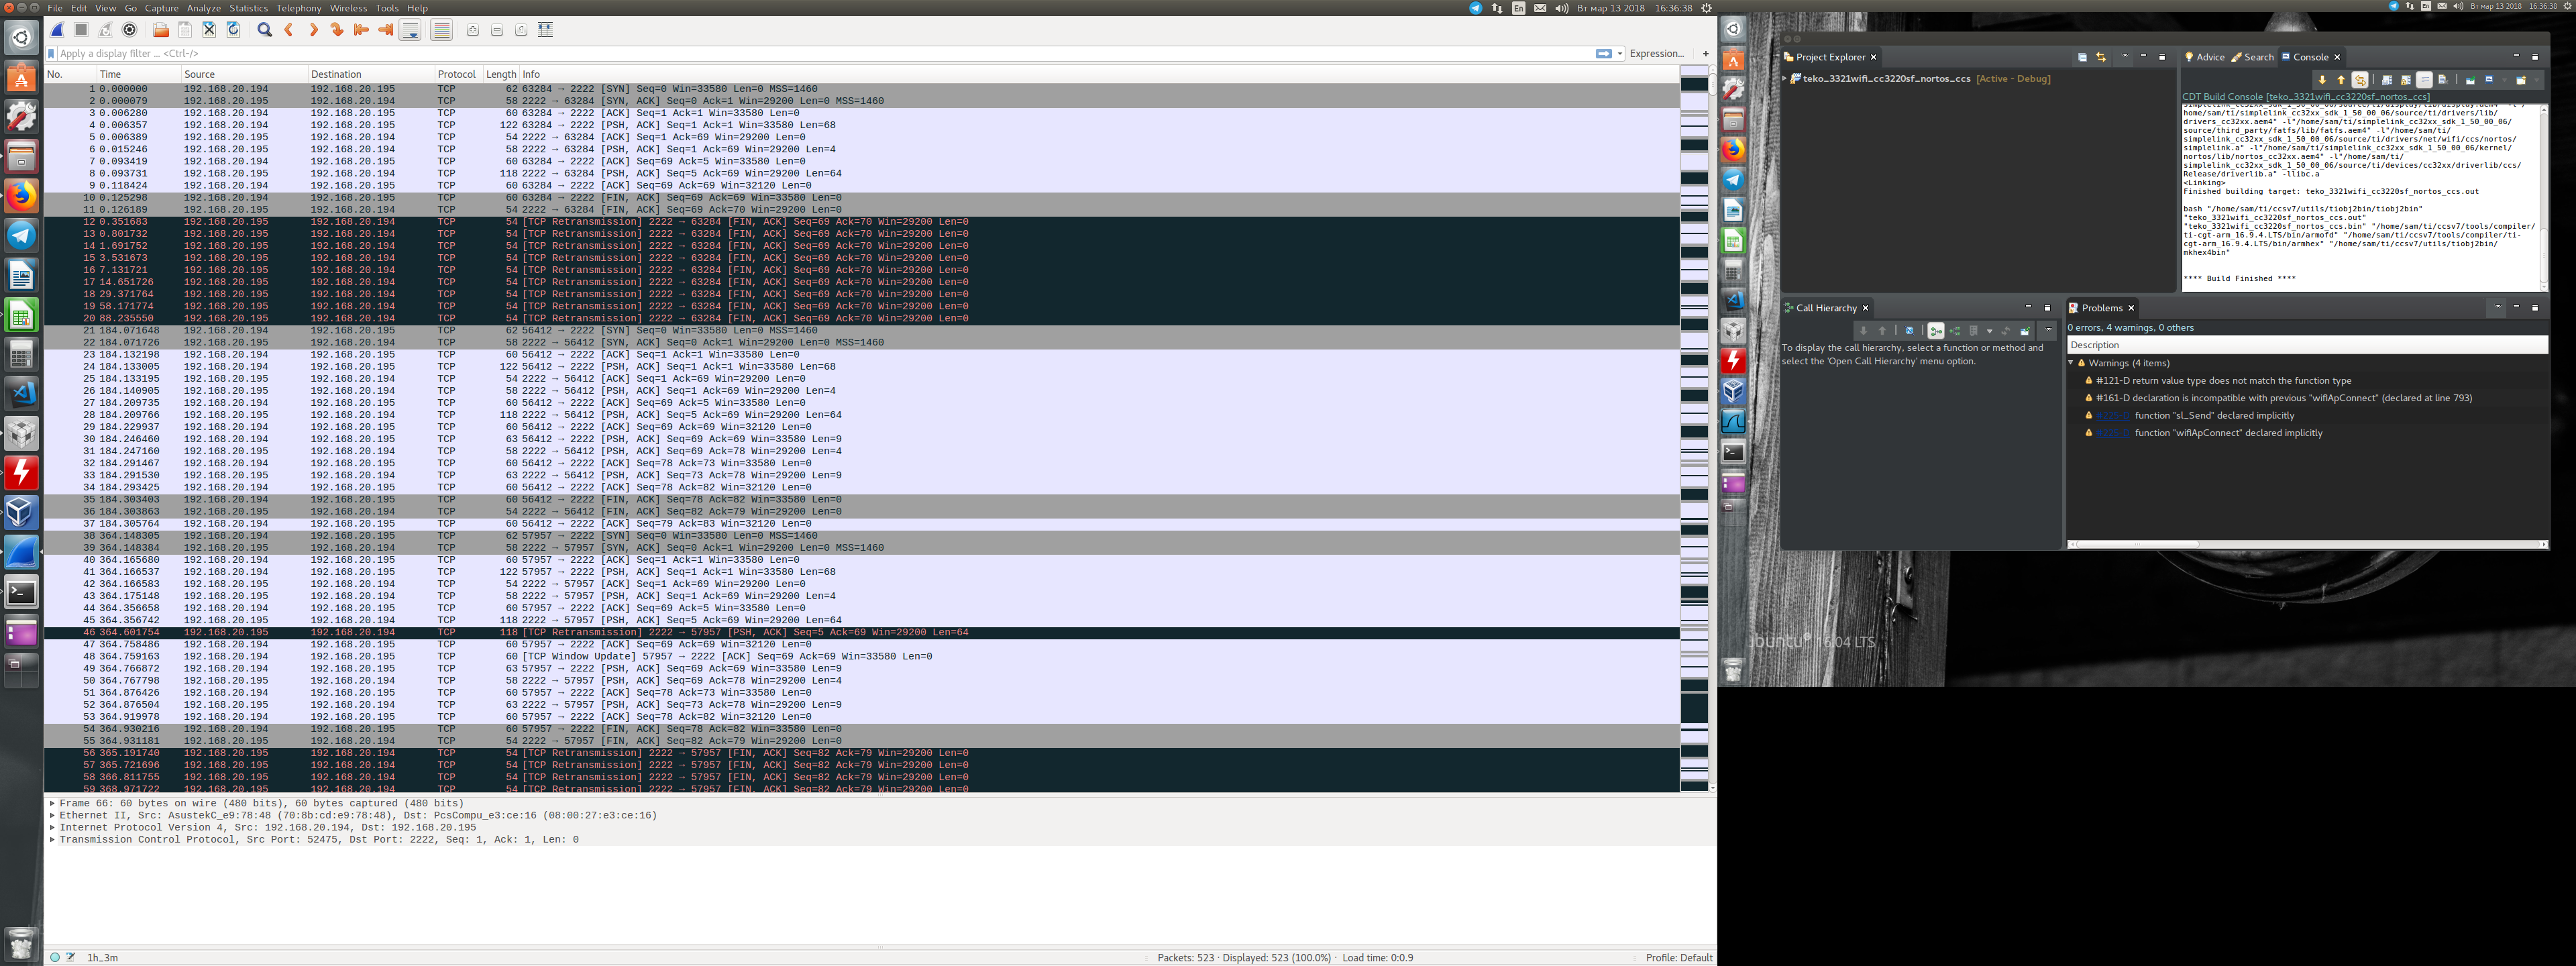
Task: Zoom in packet list text icon
Action: point(473,30)
